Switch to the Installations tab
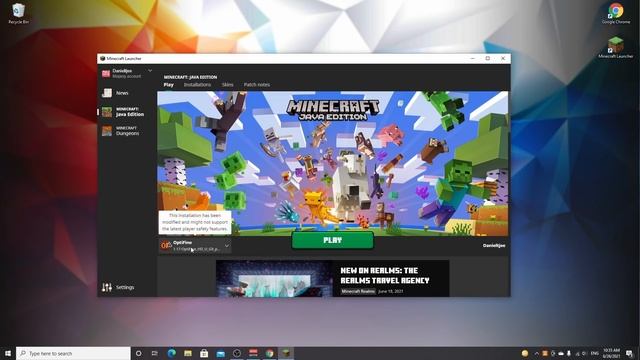This screenshot has height=360, width=640. coord(197,84)
